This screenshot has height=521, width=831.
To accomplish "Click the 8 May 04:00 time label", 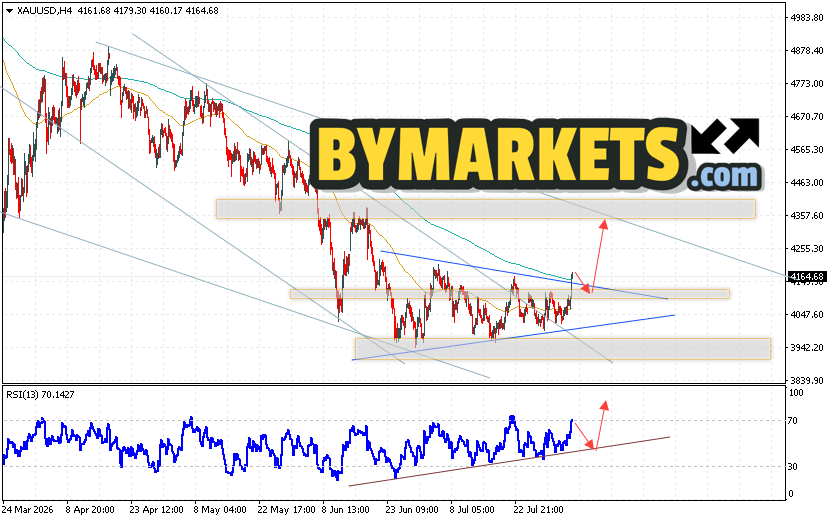I will [220, 510].
